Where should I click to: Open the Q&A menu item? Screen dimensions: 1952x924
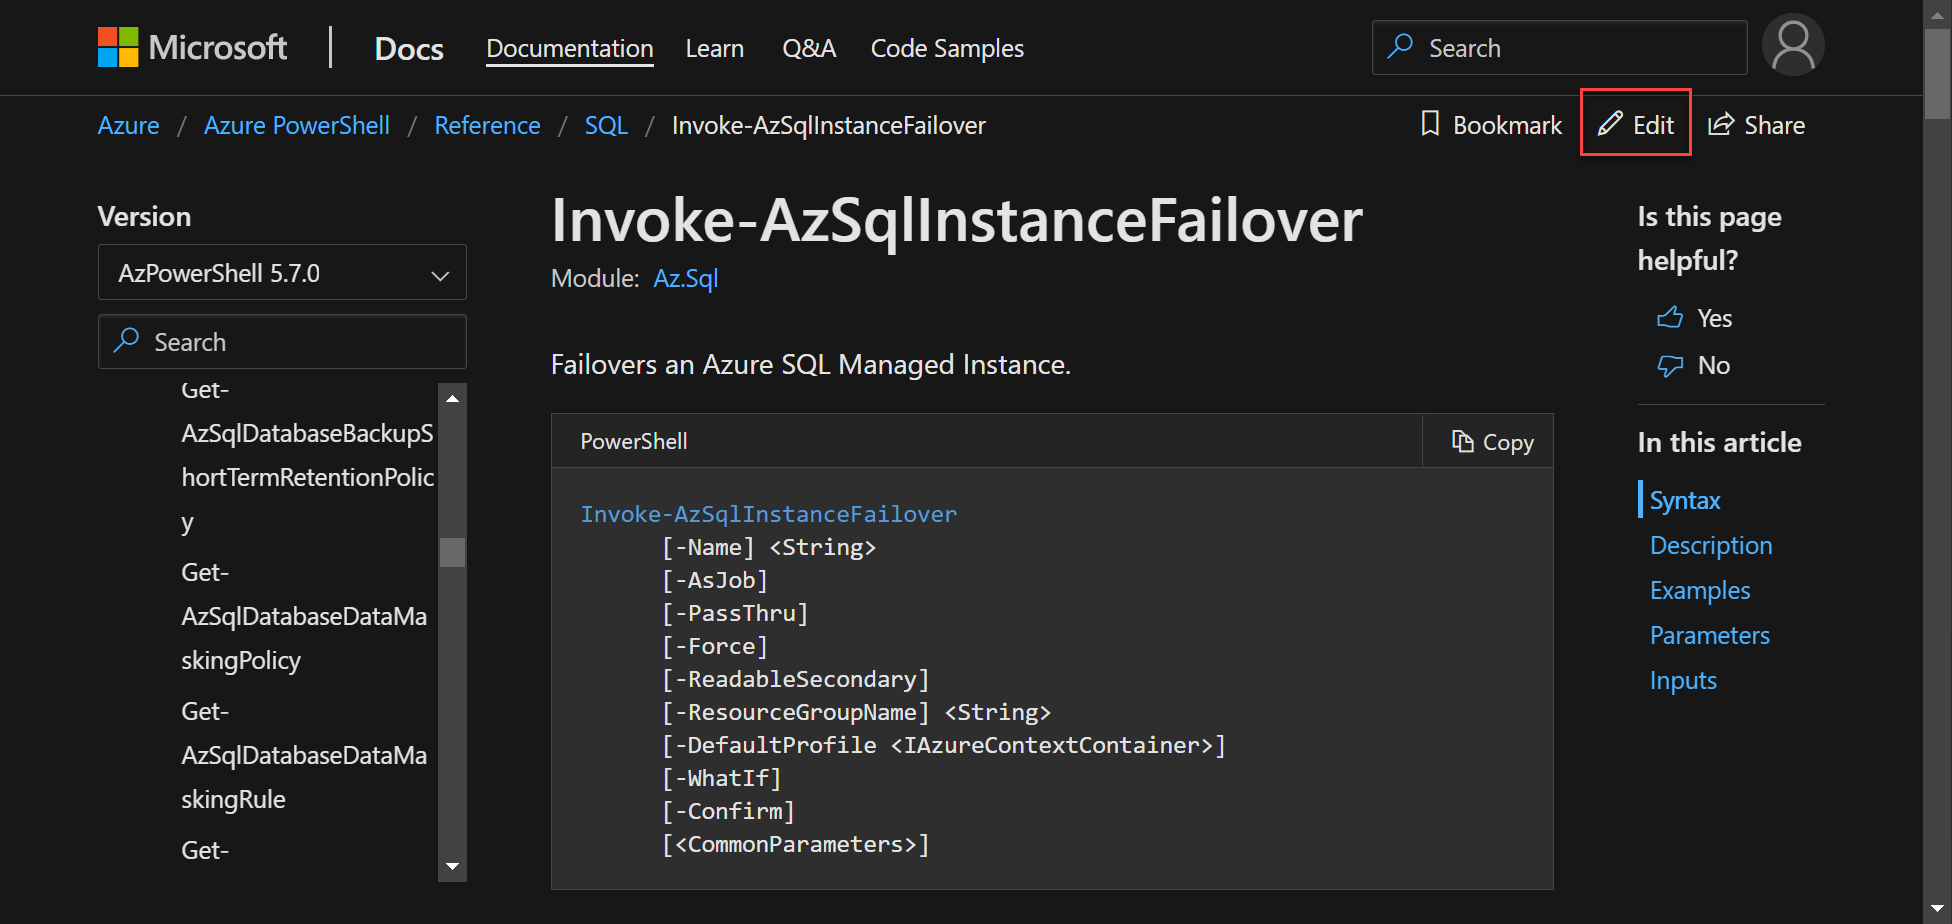(x=808, y=48)
